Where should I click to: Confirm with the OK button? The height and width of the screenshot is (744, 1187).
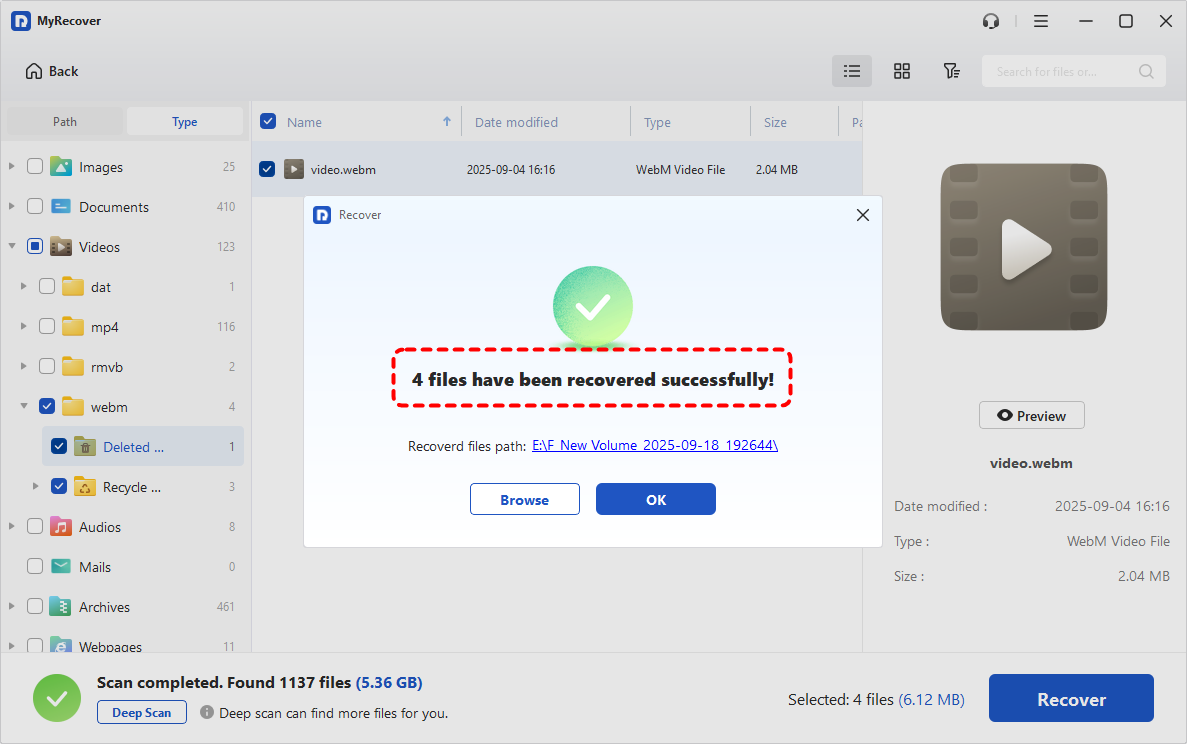(656, 500)
